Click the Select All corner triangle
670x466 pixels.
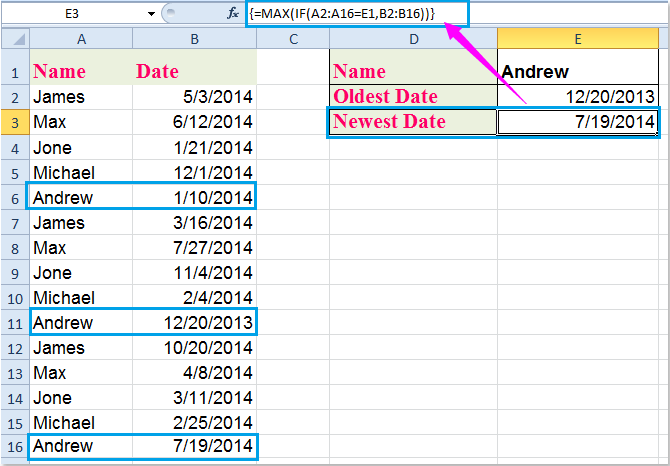[x=13, y=41]
